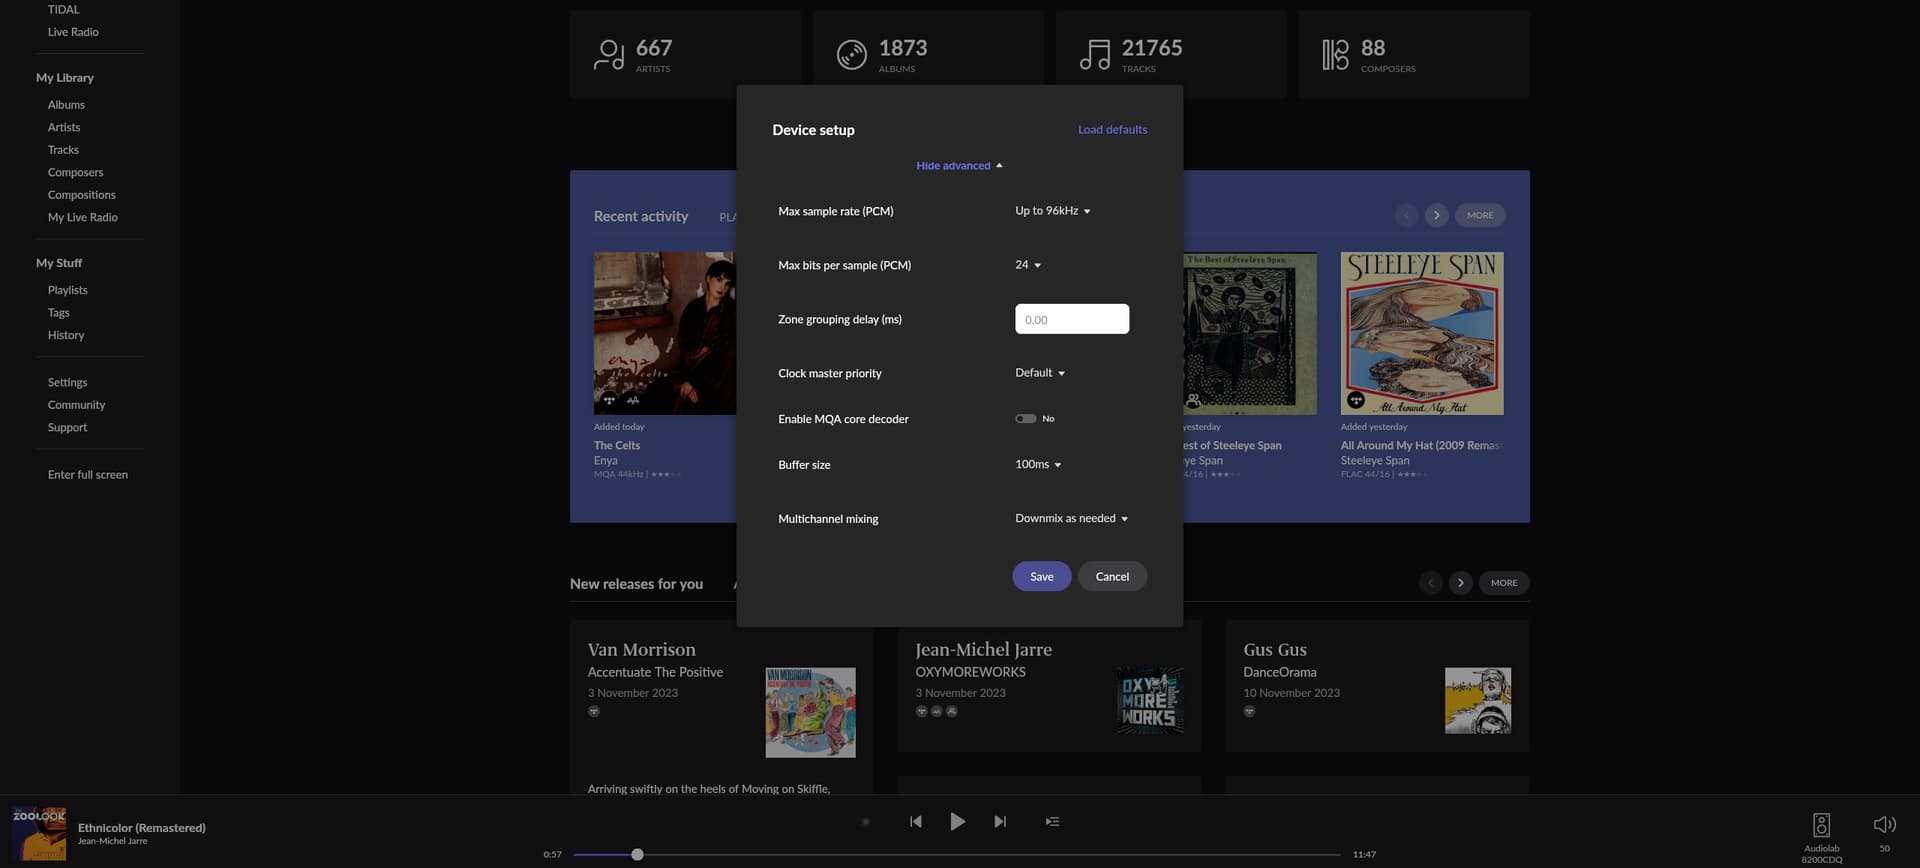The height and width of the screenshot is (868, 1920).
Task: Play the current track
Action: click(x=957, y=821)
